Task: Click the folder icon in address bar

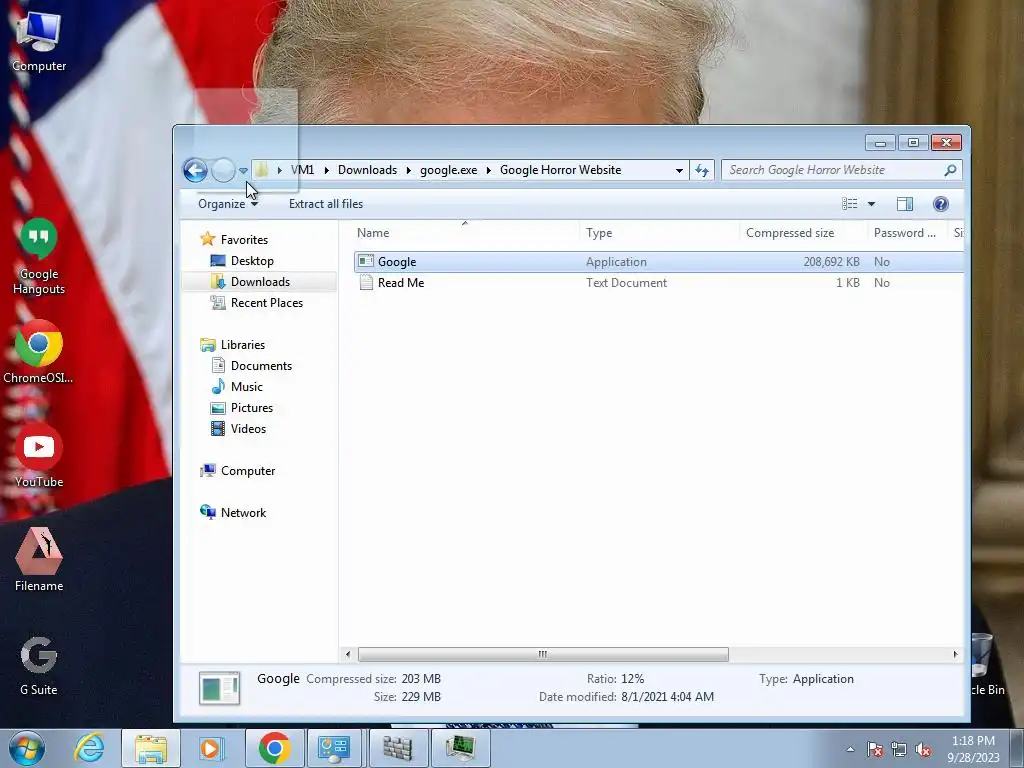Action: point(261,170)
